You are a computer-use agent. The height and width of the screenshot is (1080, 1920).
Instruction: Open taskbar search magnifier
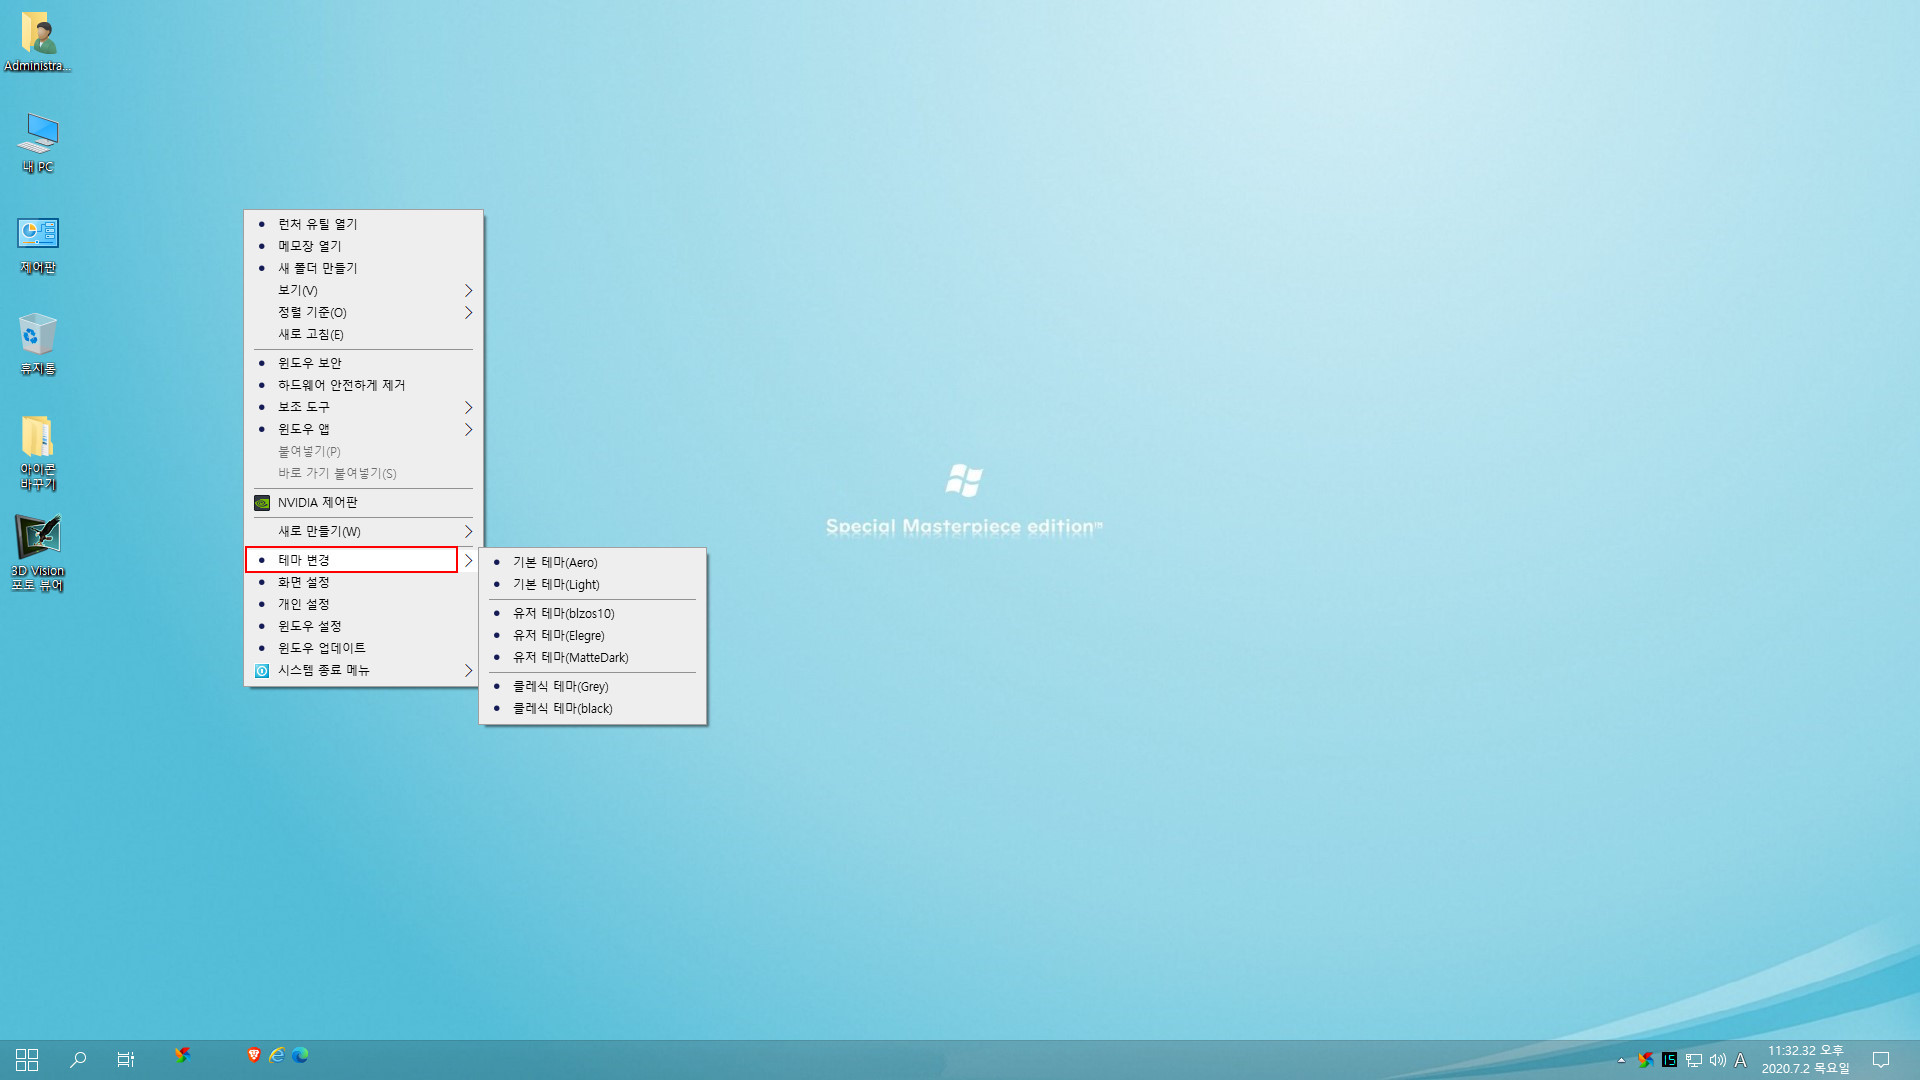click(77, 1060)
